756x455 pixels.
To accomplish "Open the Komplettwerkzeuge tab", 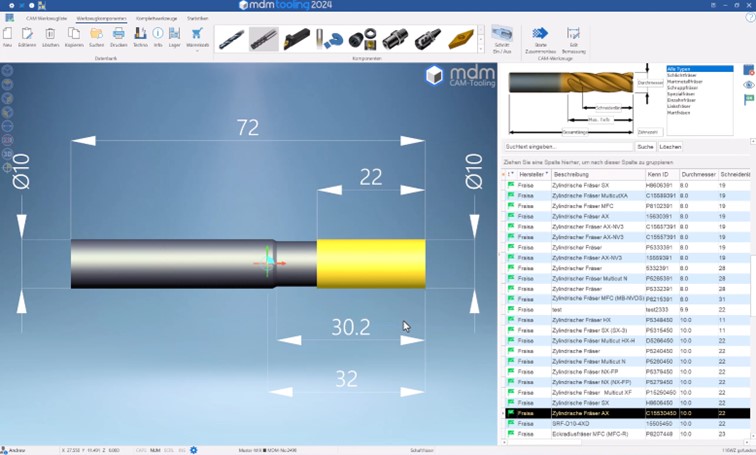I will [157, 18].
